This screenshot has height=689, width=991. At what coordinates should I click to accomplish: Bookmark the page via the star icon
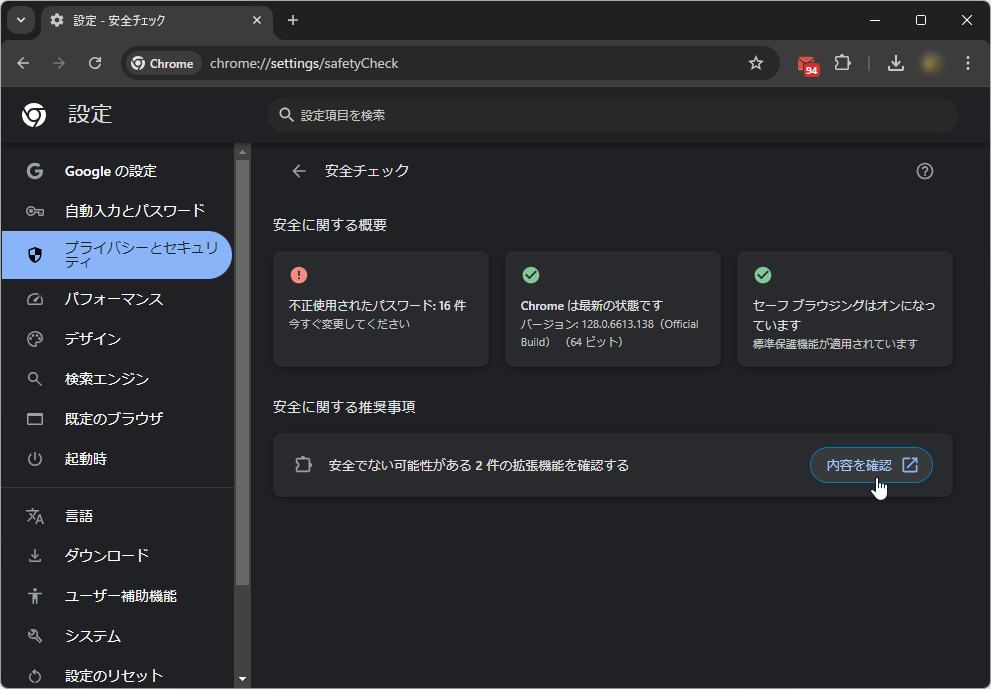pyautogui.click(x=755, y=62)
